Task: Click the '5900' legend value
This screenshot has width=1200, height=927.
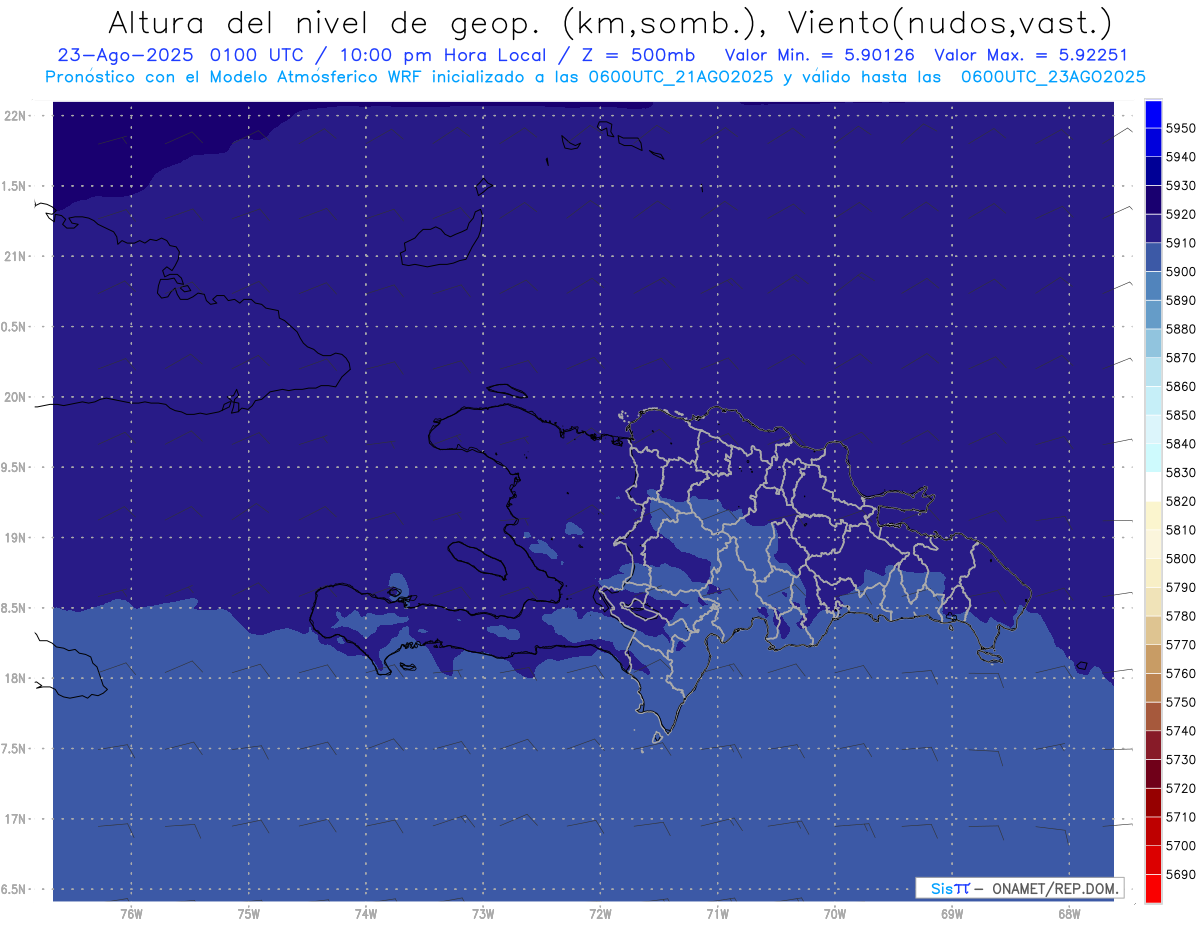Action: tap(1180, 272)
